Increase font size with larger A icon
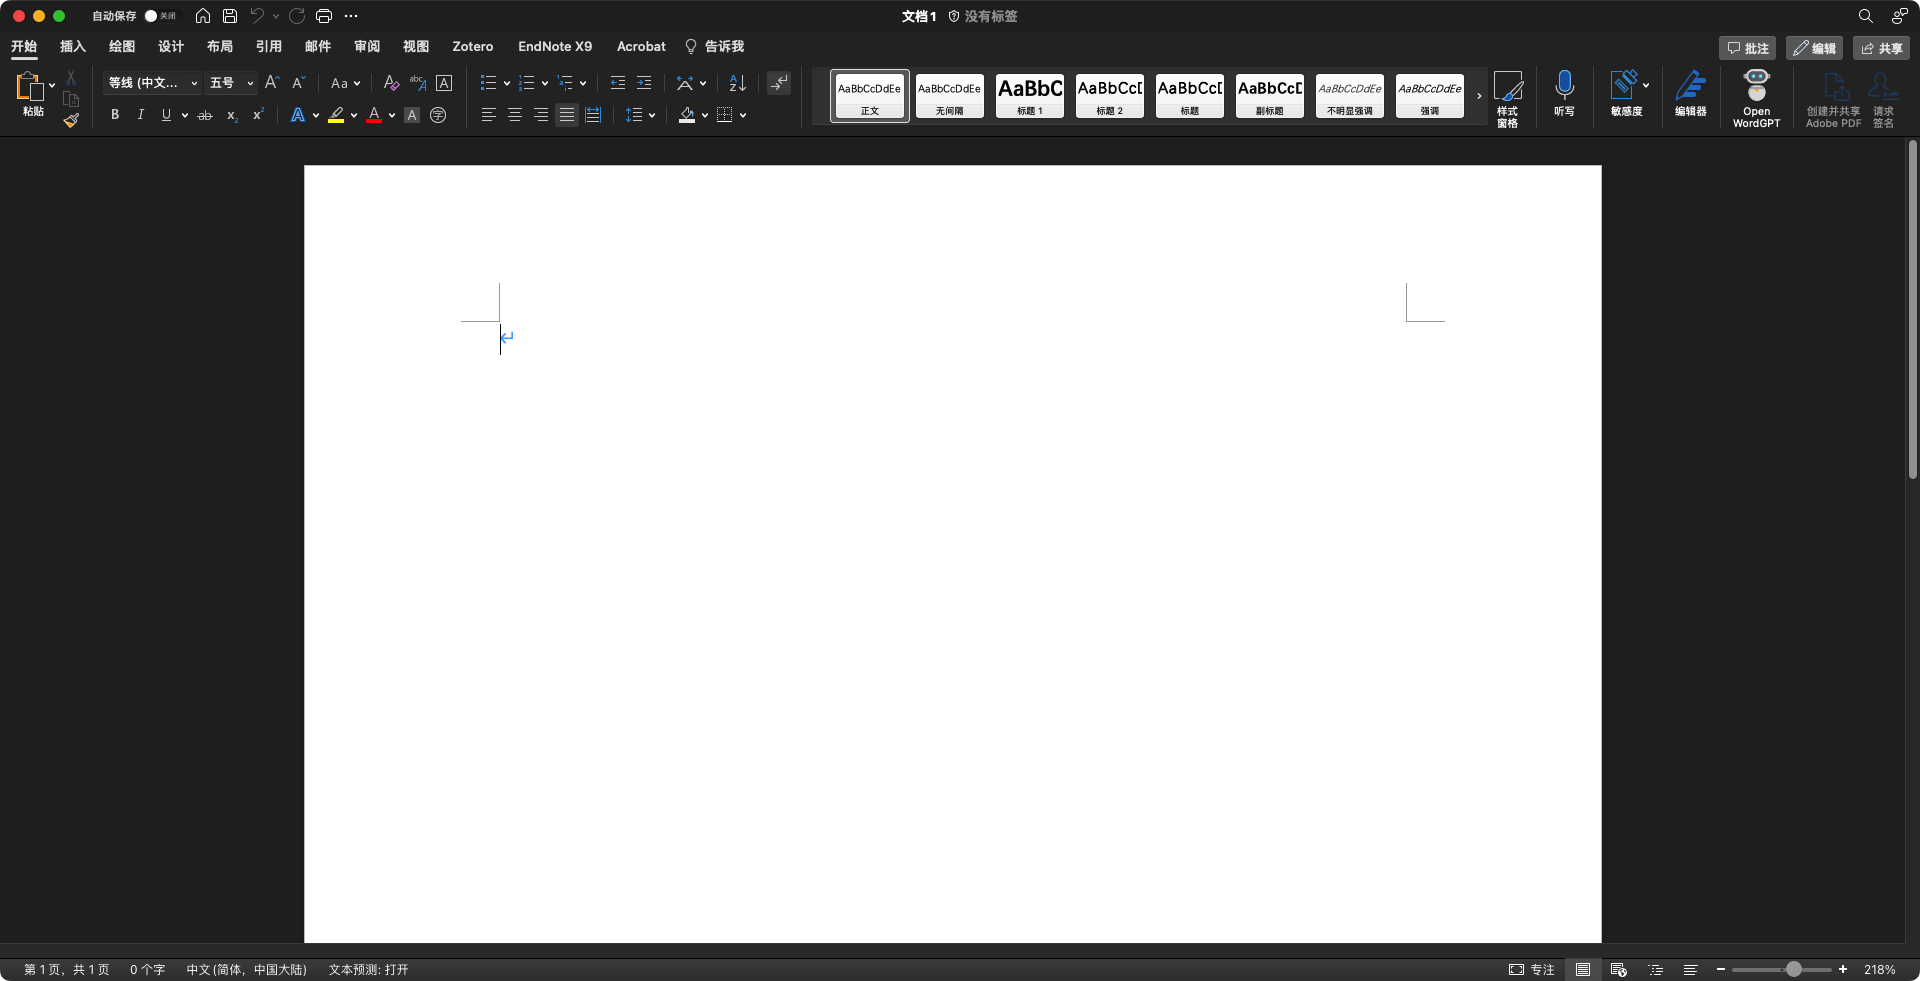1920x981 pixels. click(271, 83)
